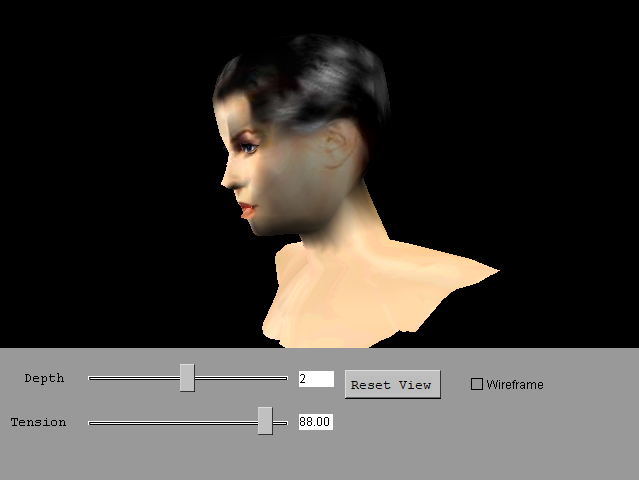Click the Reset View button

392,384
